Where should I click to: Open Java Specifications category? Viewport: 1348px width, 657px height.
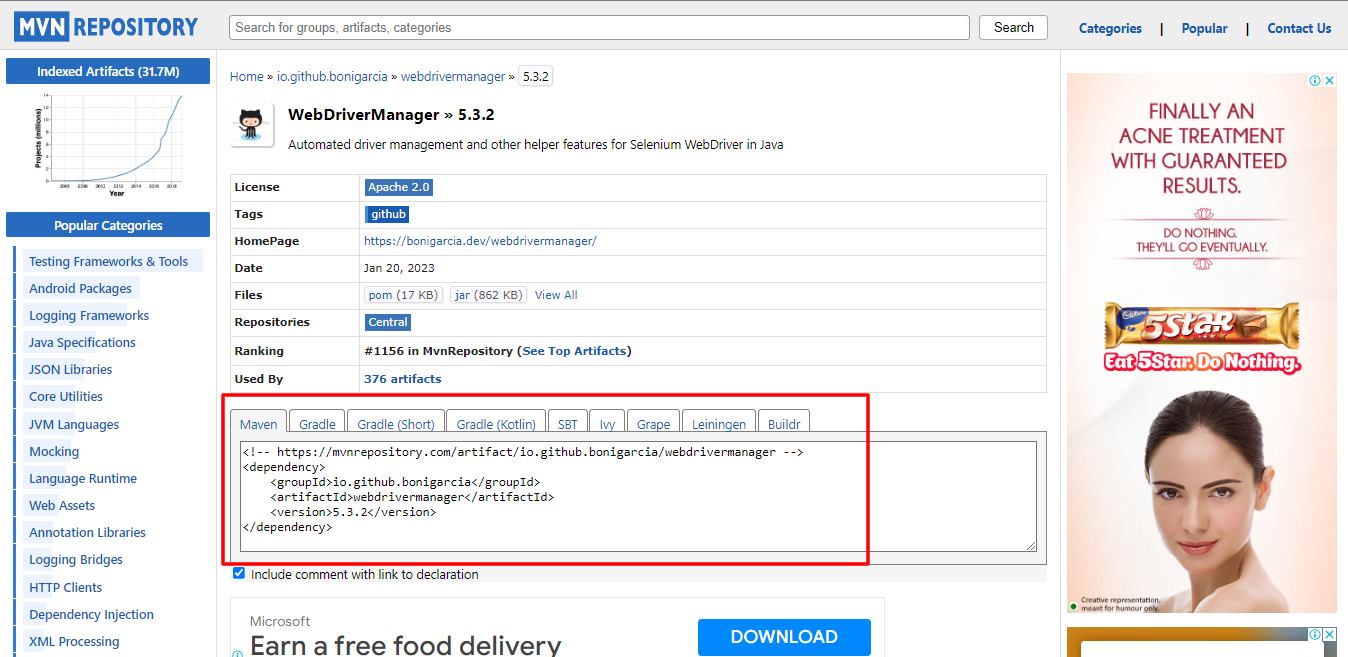[82, 342]
